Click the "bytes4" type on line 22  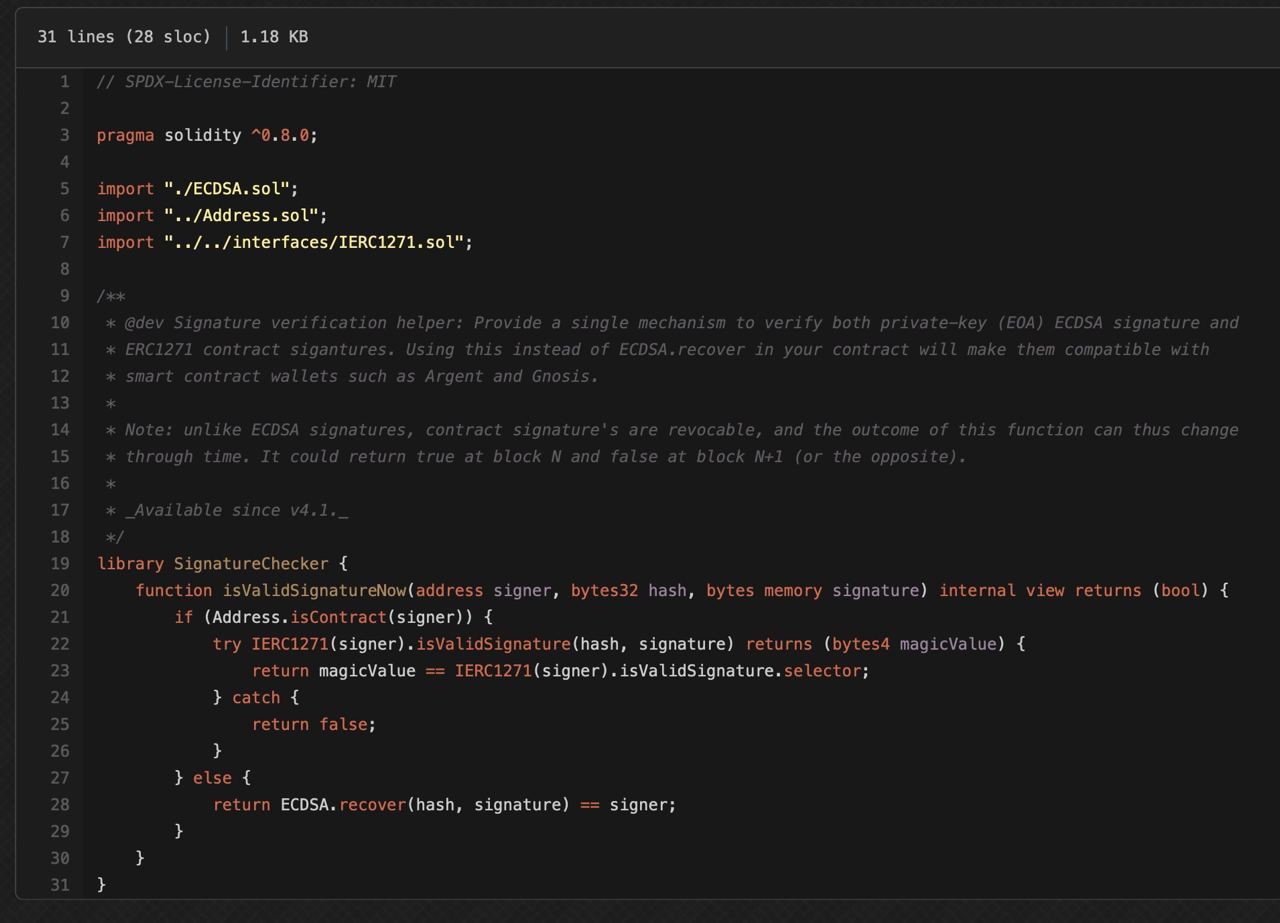861,644
